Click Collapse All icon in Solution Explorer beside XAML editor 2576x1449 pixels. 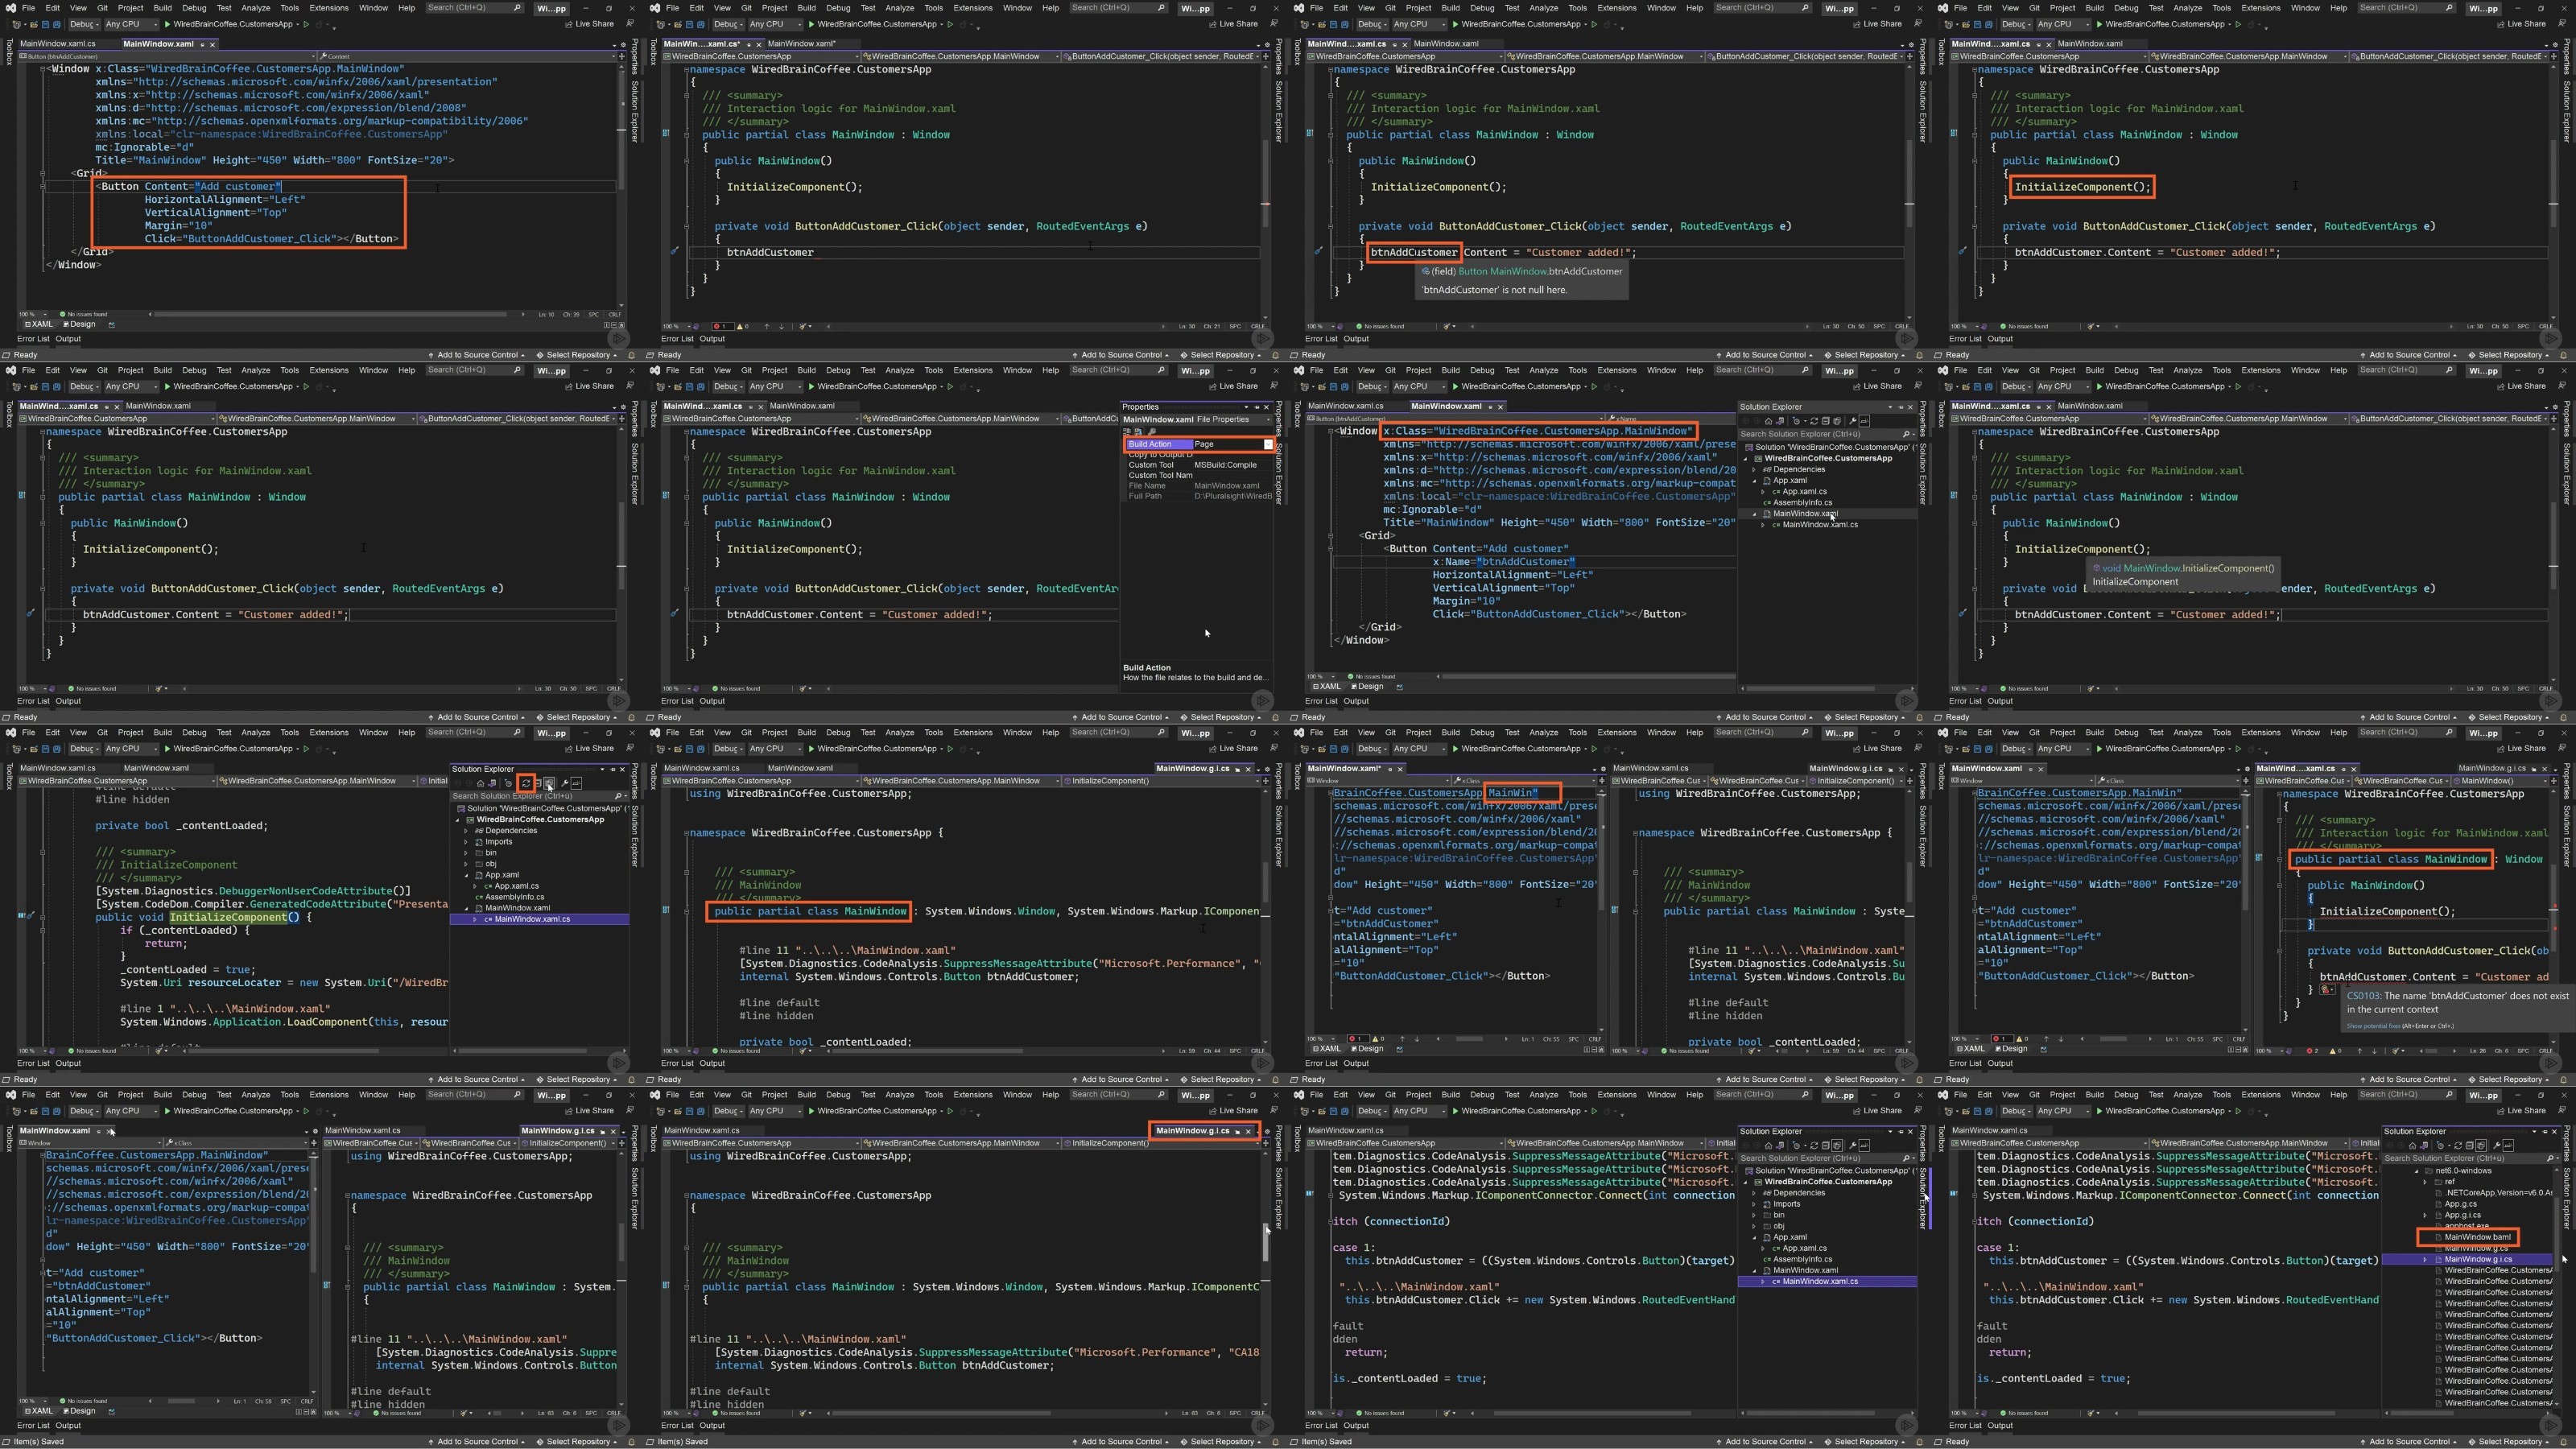coord(1826,422)
